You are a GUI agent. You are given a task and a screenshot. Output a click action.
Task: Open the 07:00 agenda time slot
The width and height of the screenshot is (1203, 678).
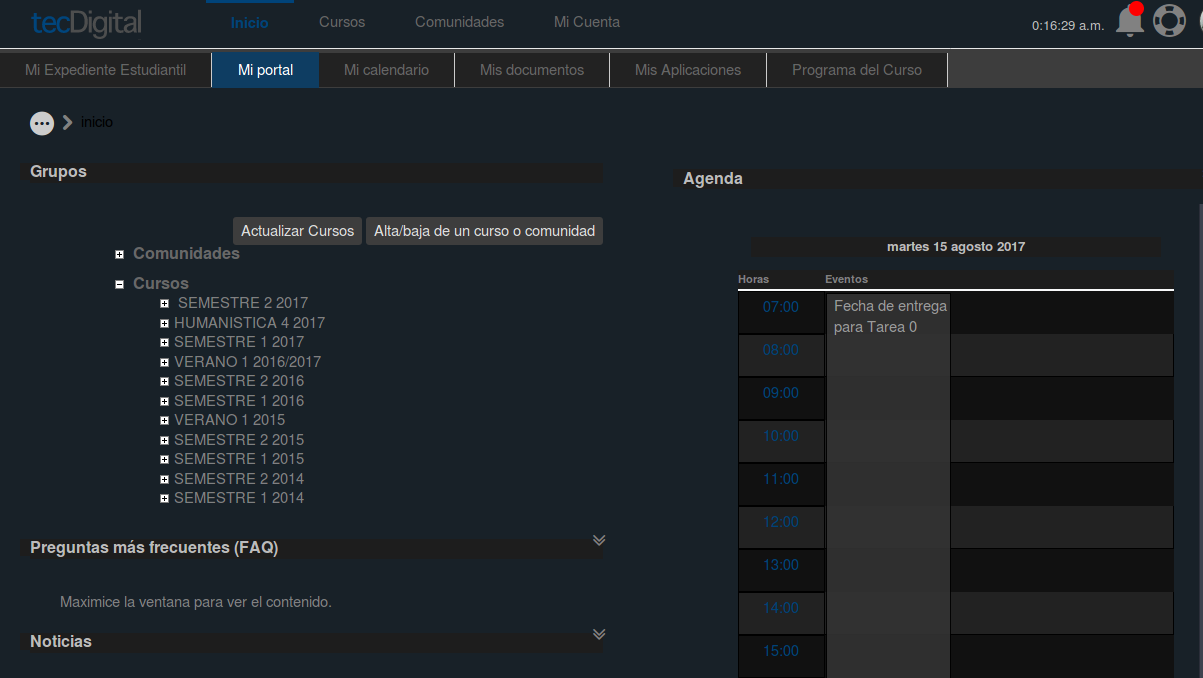[x=781, y=307]
